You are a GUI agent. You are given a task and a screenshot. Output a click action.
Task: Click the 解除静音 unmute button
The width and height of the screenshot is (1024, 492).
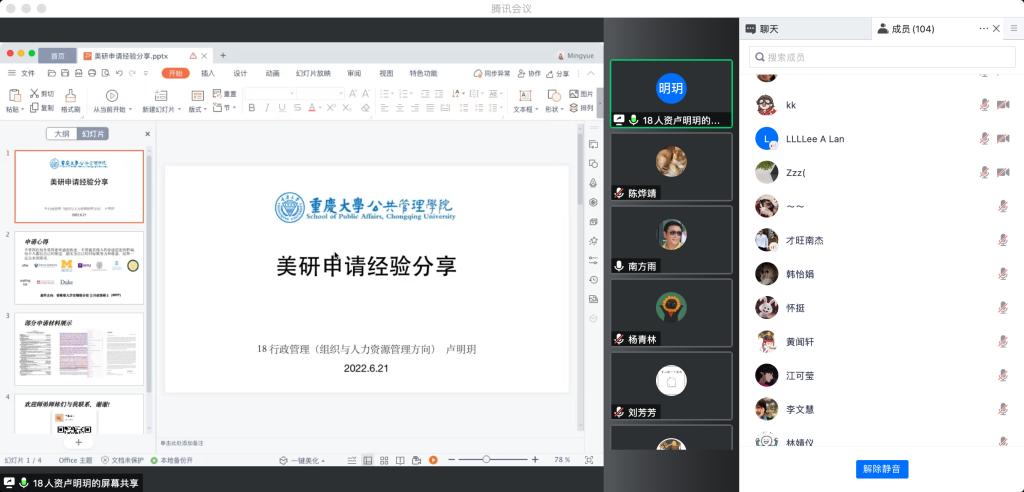882,469
